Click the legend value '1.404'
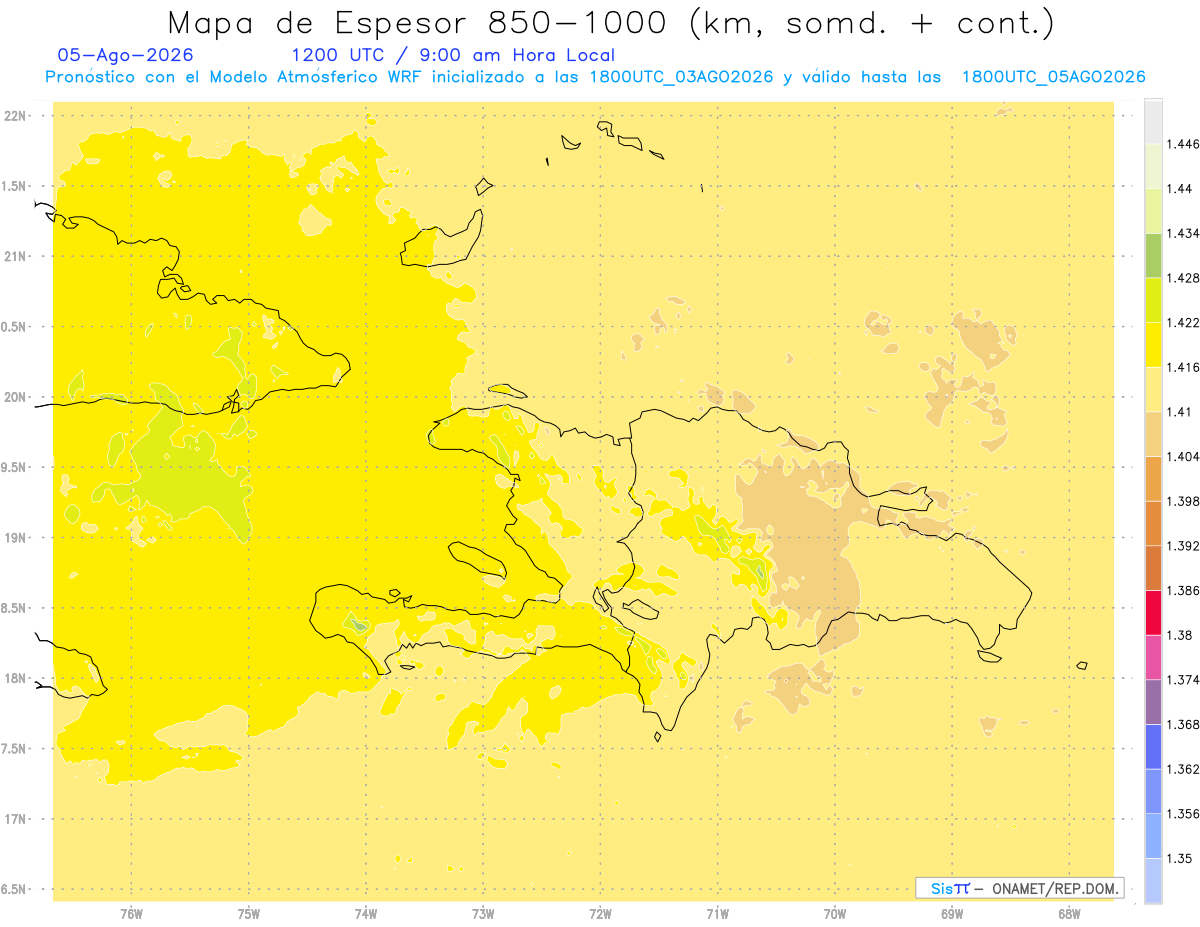The width and height of the screenshot is (1200, 927). tap(1183, 456)
